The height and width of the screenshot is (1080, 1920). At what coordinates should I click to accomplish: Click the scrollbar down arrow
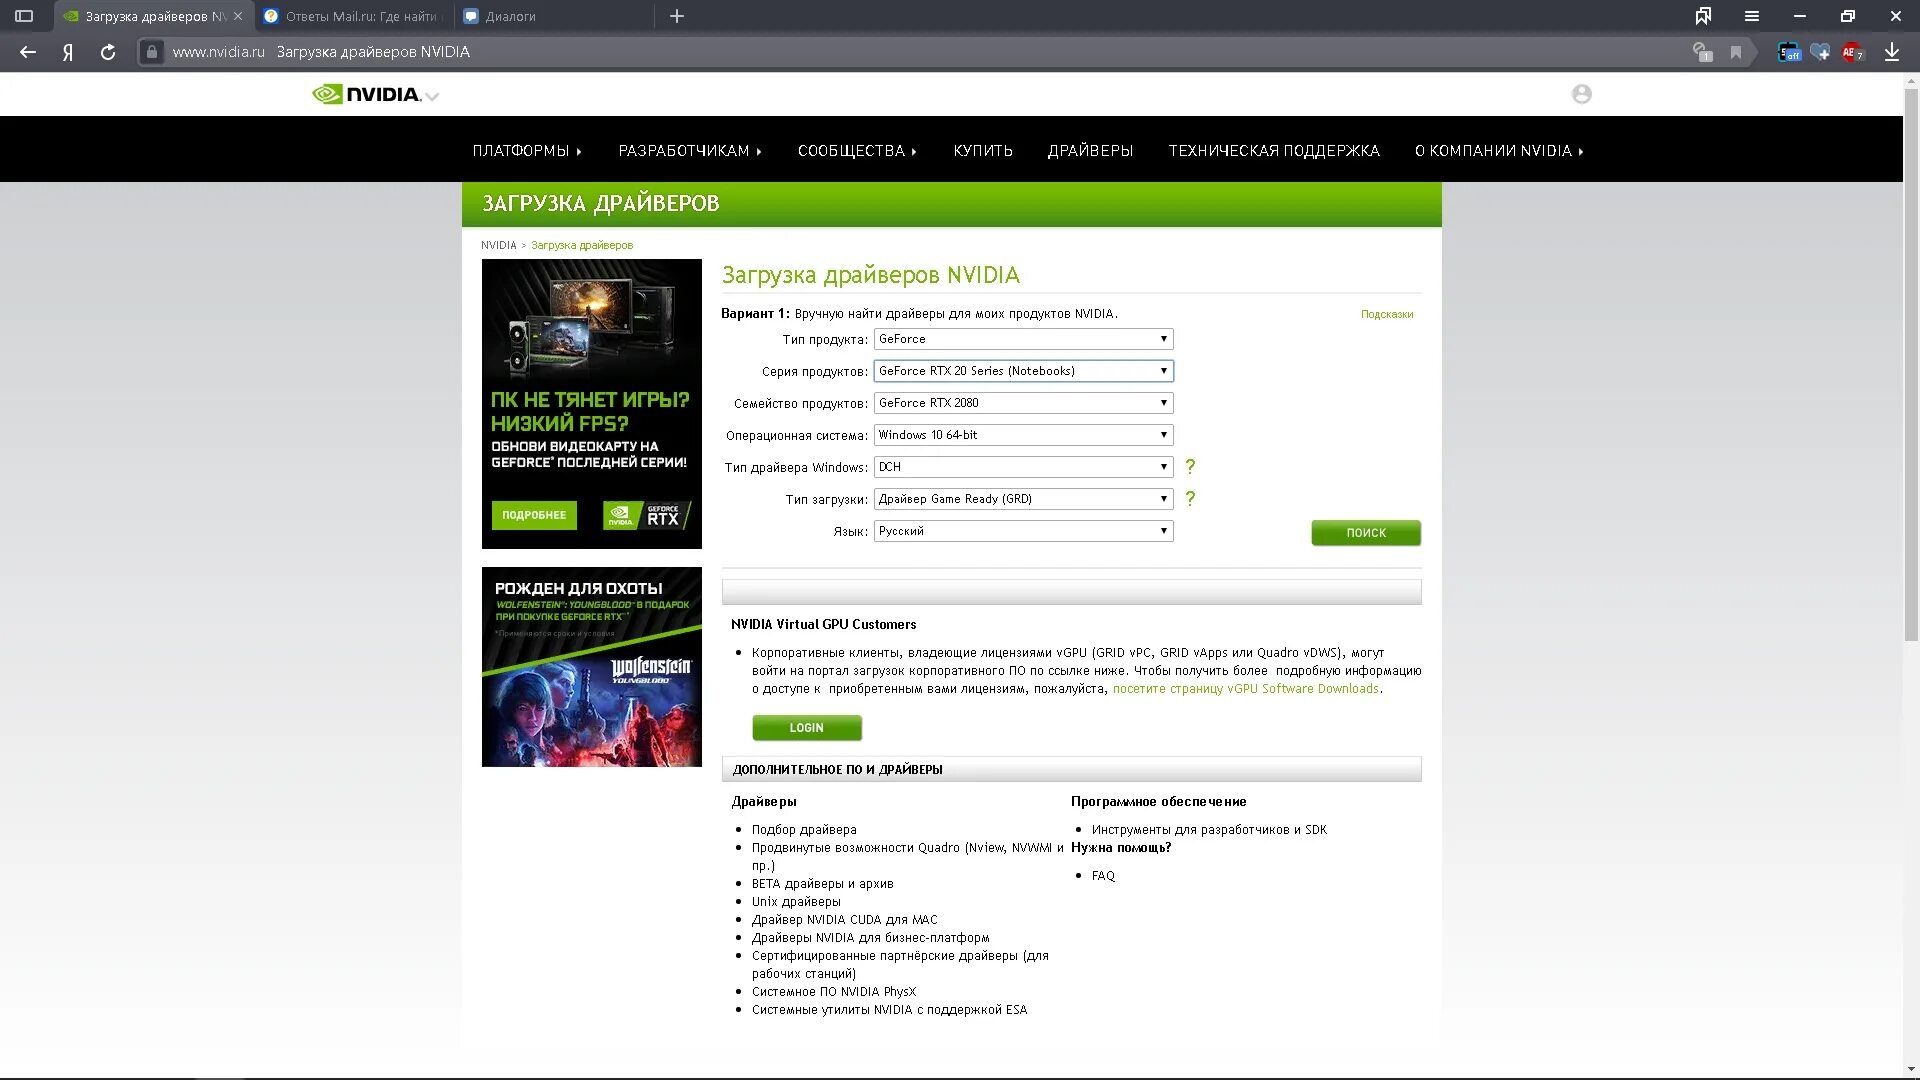coord(1911,1070)
